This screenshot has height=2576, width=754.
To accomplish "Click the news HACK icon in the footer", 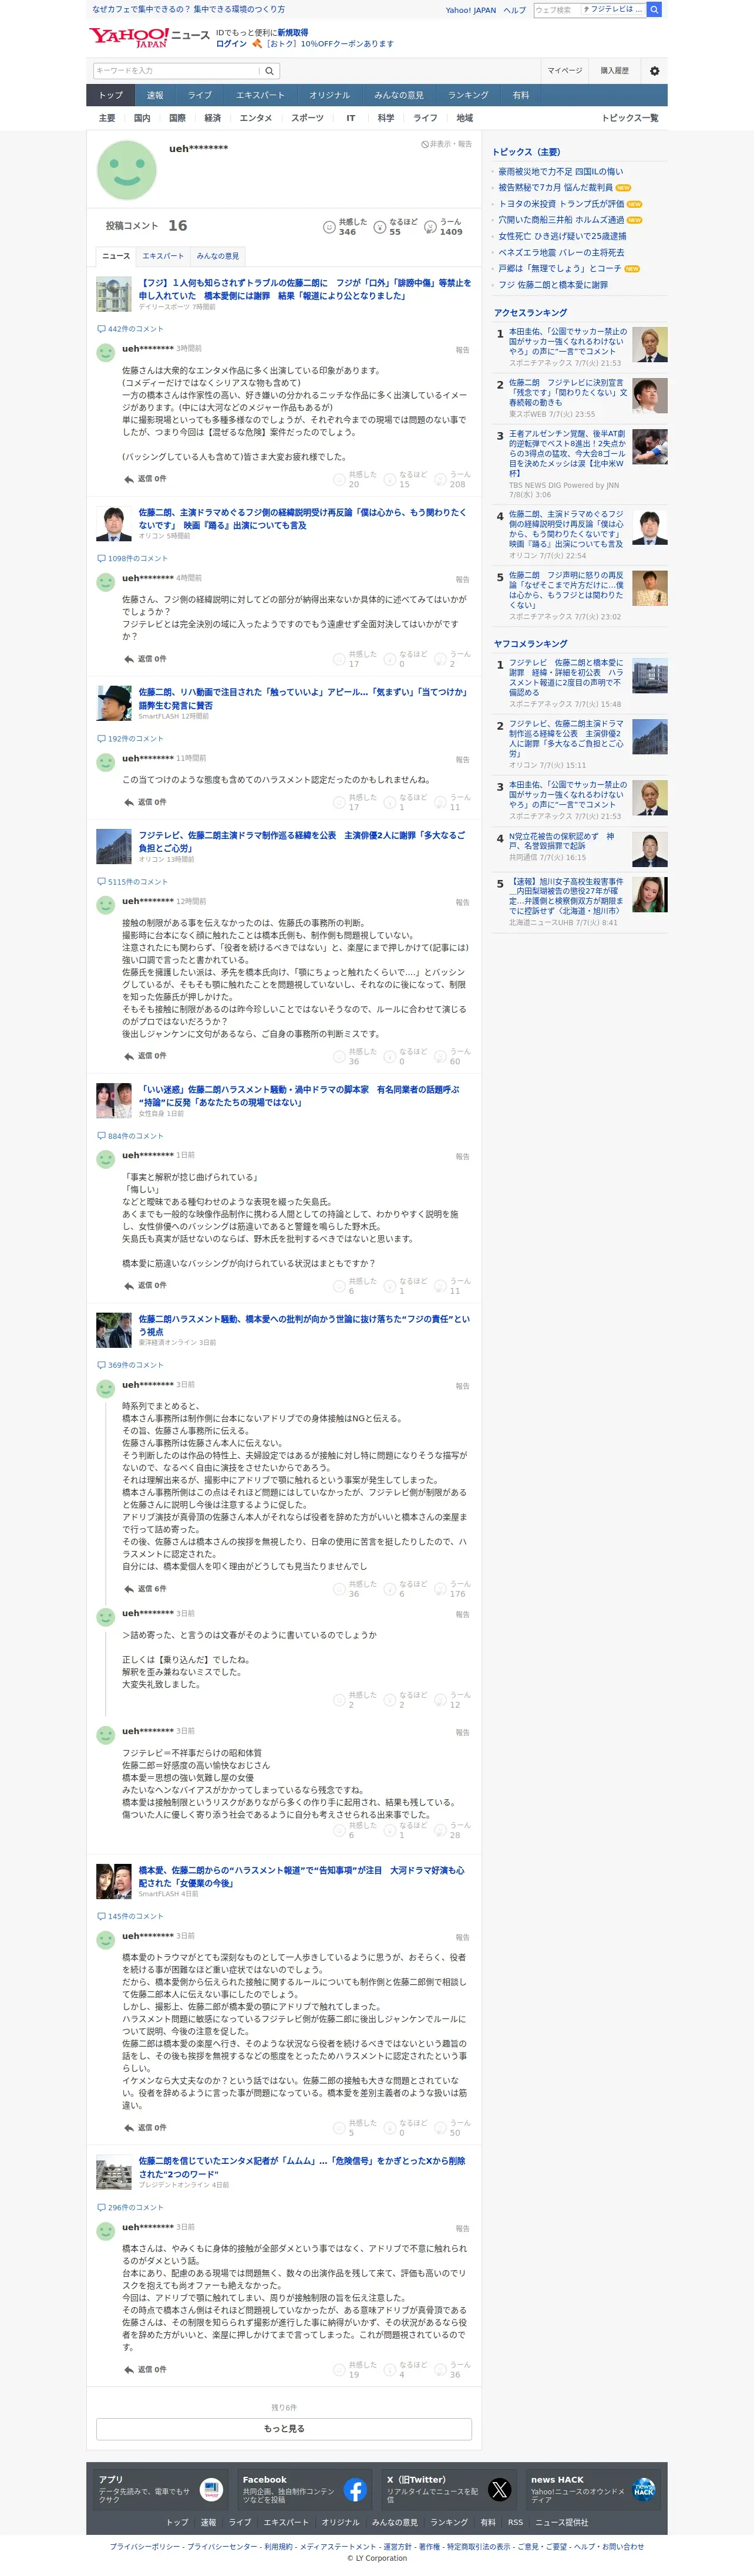I will pyautogui.click(x=644, y=2490).
